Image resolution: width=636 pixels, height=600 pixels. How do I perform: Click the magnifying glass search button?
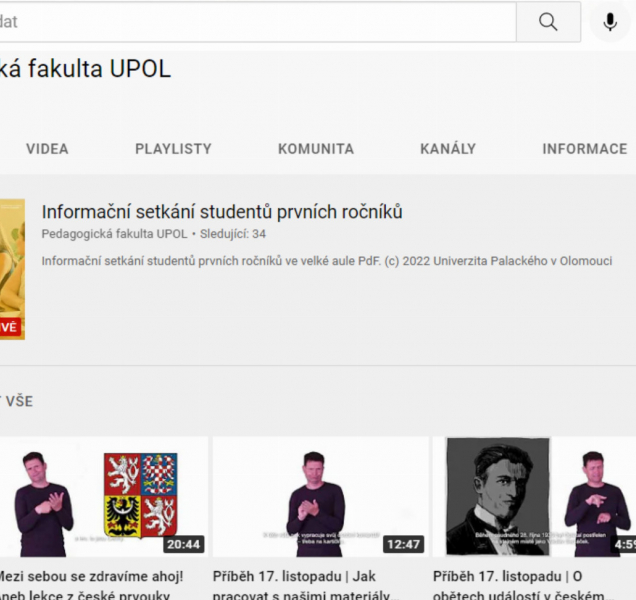(x=548, y=22)
